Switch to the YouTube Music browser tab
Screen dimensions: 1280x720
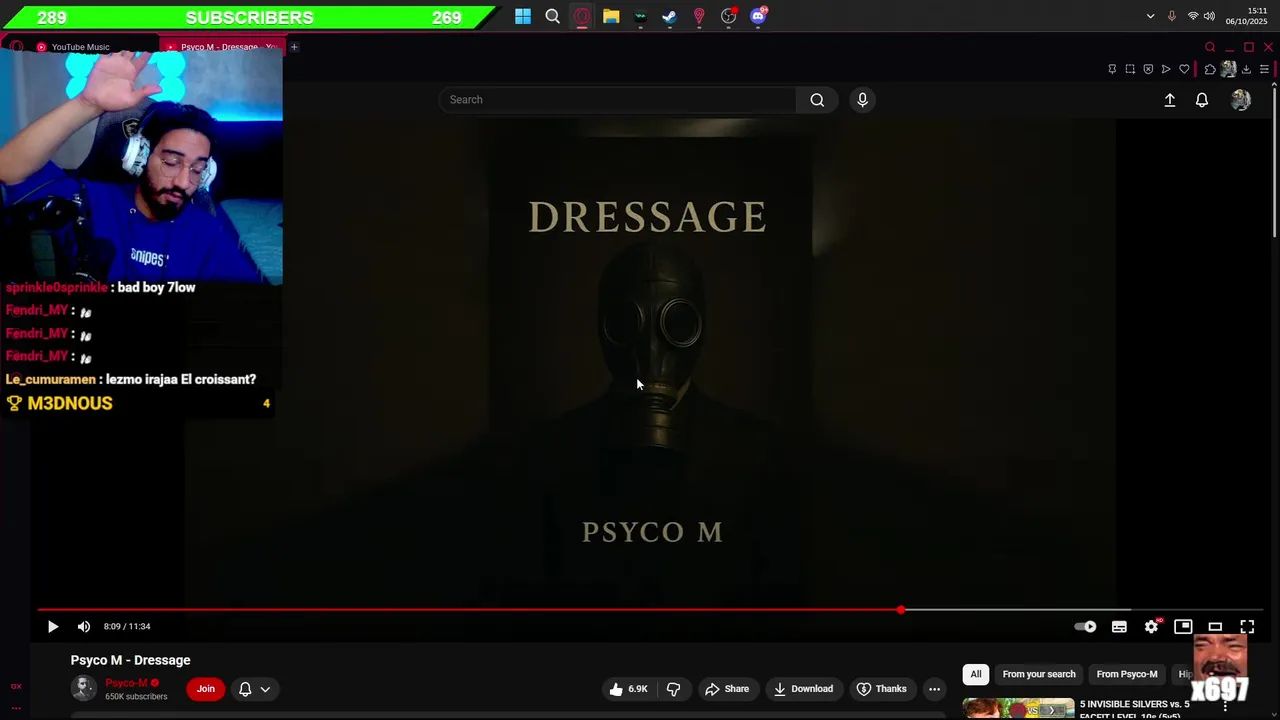[80, 47]
